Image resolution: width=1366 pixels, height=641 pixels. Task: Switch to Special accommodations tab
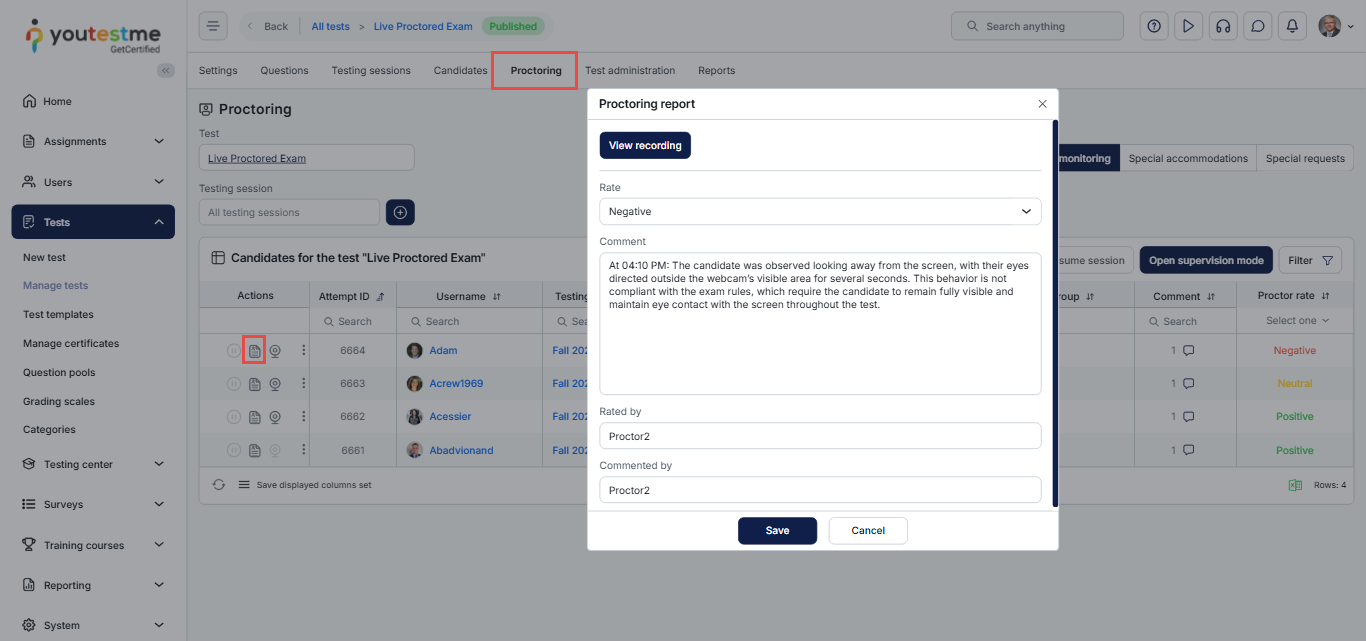(x=1188, y=158)
